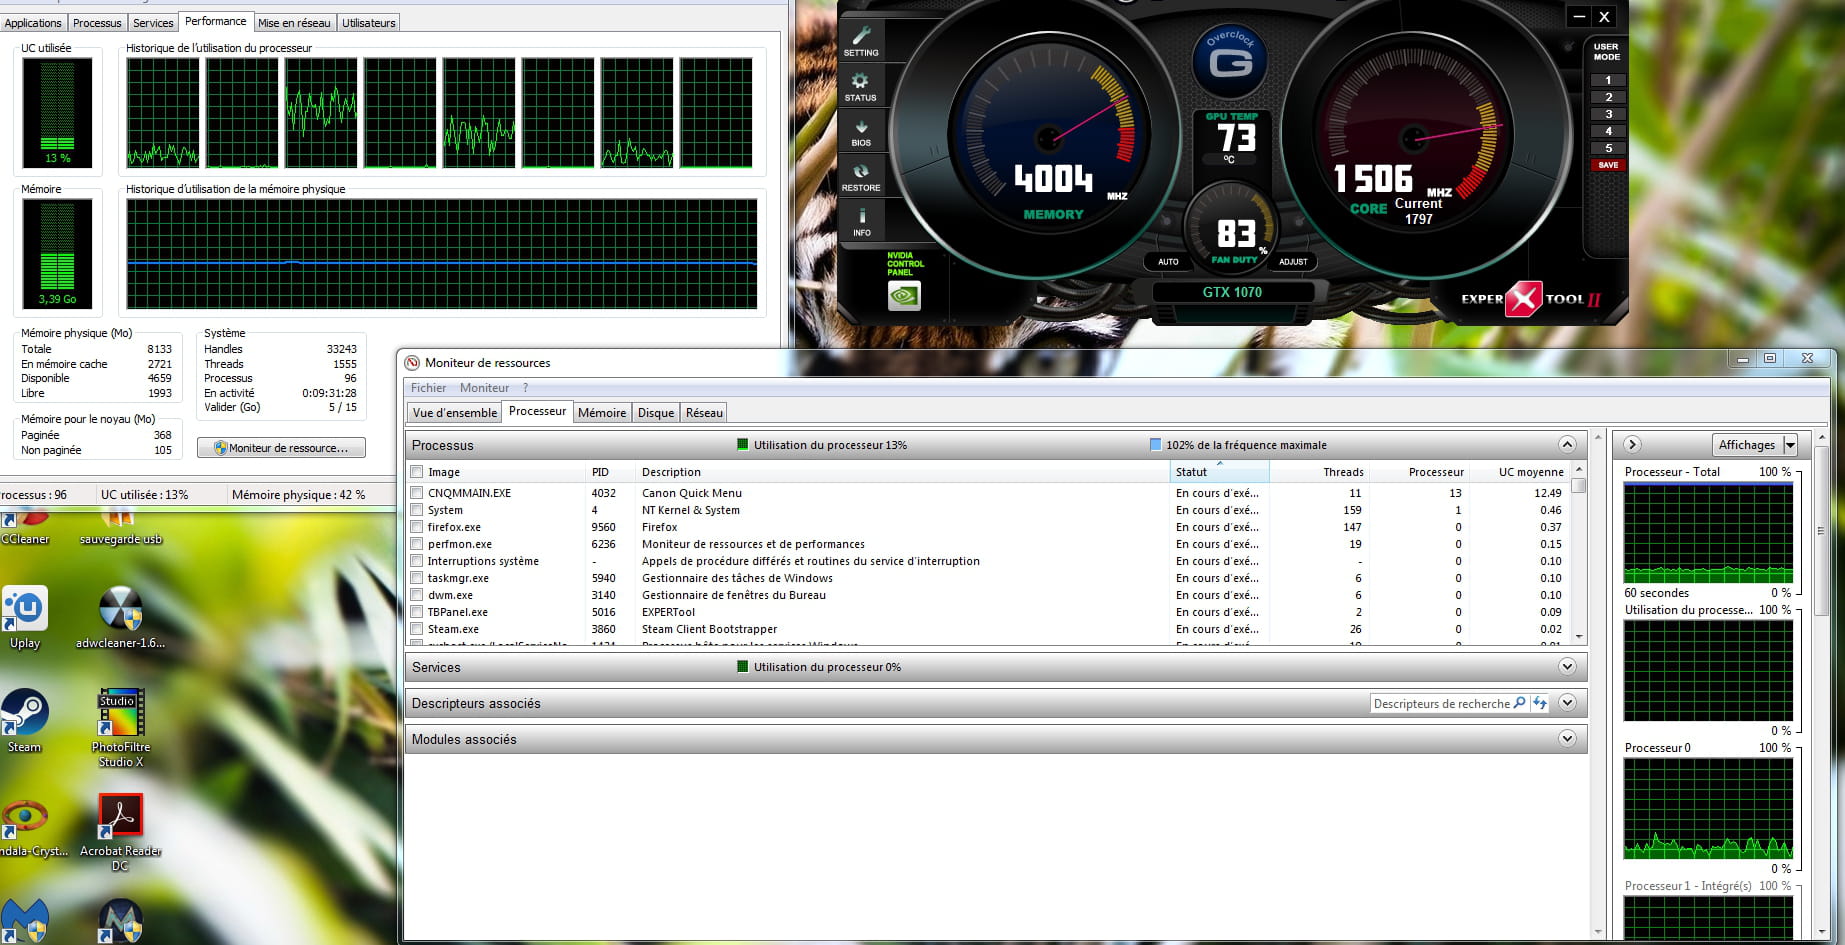This screenshot has height=945, width=1845.
Task: Sort the process list by PID column
Action: coord(611,472)
